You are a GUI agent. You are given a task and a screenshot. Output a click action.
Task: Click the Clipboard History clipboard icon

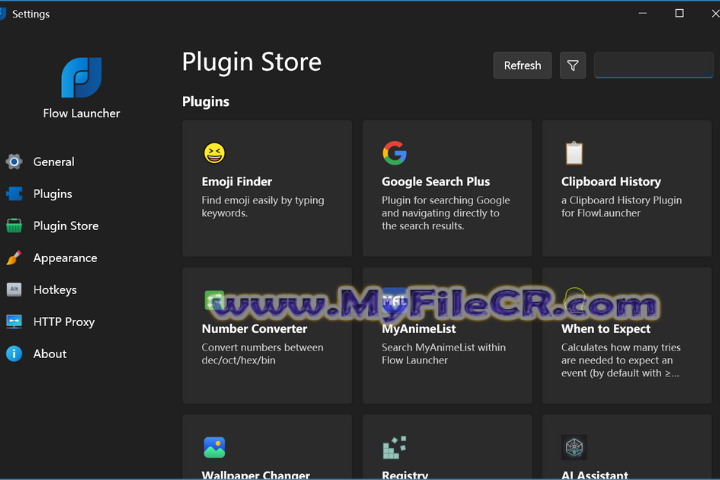[574, 153]
